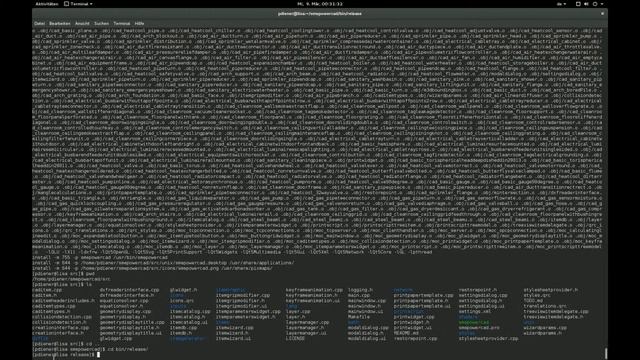
Task: Click file name restorepoint.cpp
Action: tap(415, 338)
